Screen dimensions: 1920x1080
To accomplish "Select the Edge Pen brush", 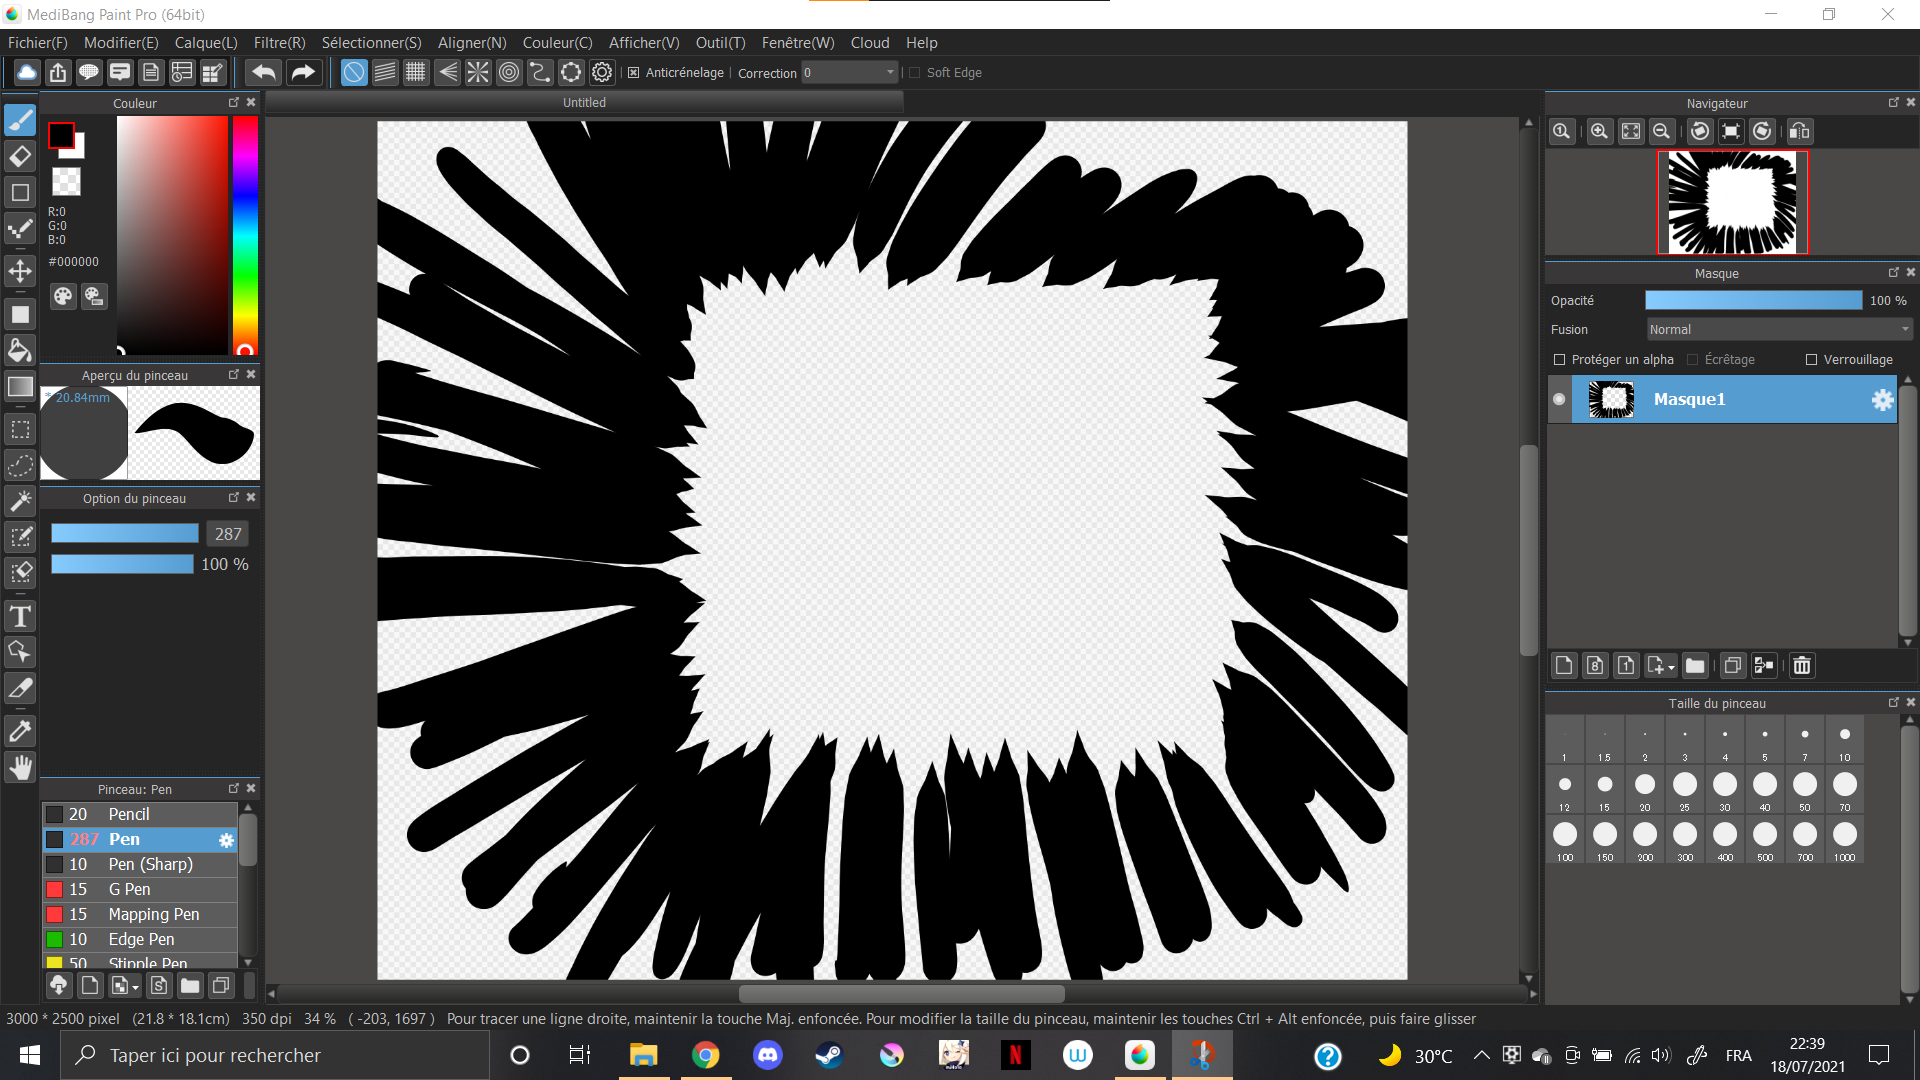I will click(x=140, y=940).
